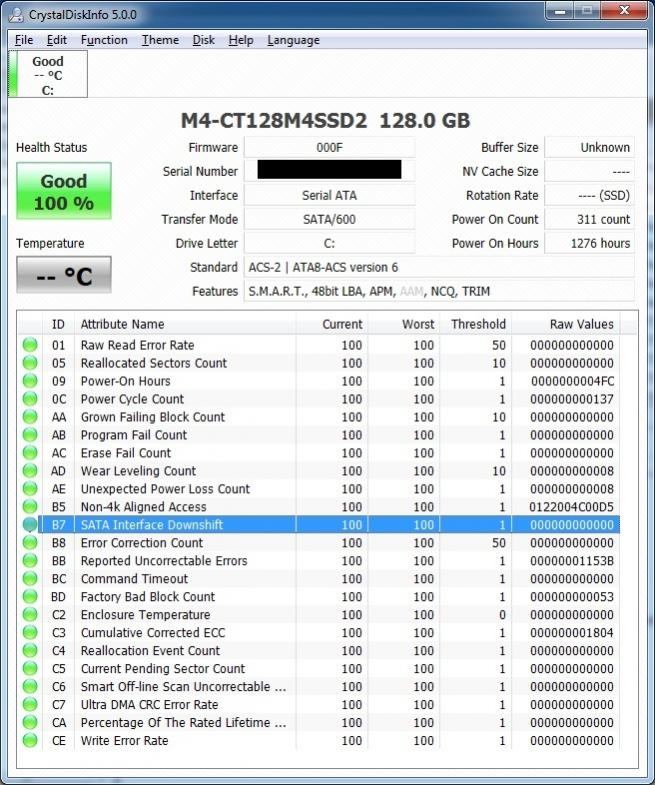Click status circle for Reported Uncorrectable Errors
The image size is (655, 785).
(x=30, y=561)
